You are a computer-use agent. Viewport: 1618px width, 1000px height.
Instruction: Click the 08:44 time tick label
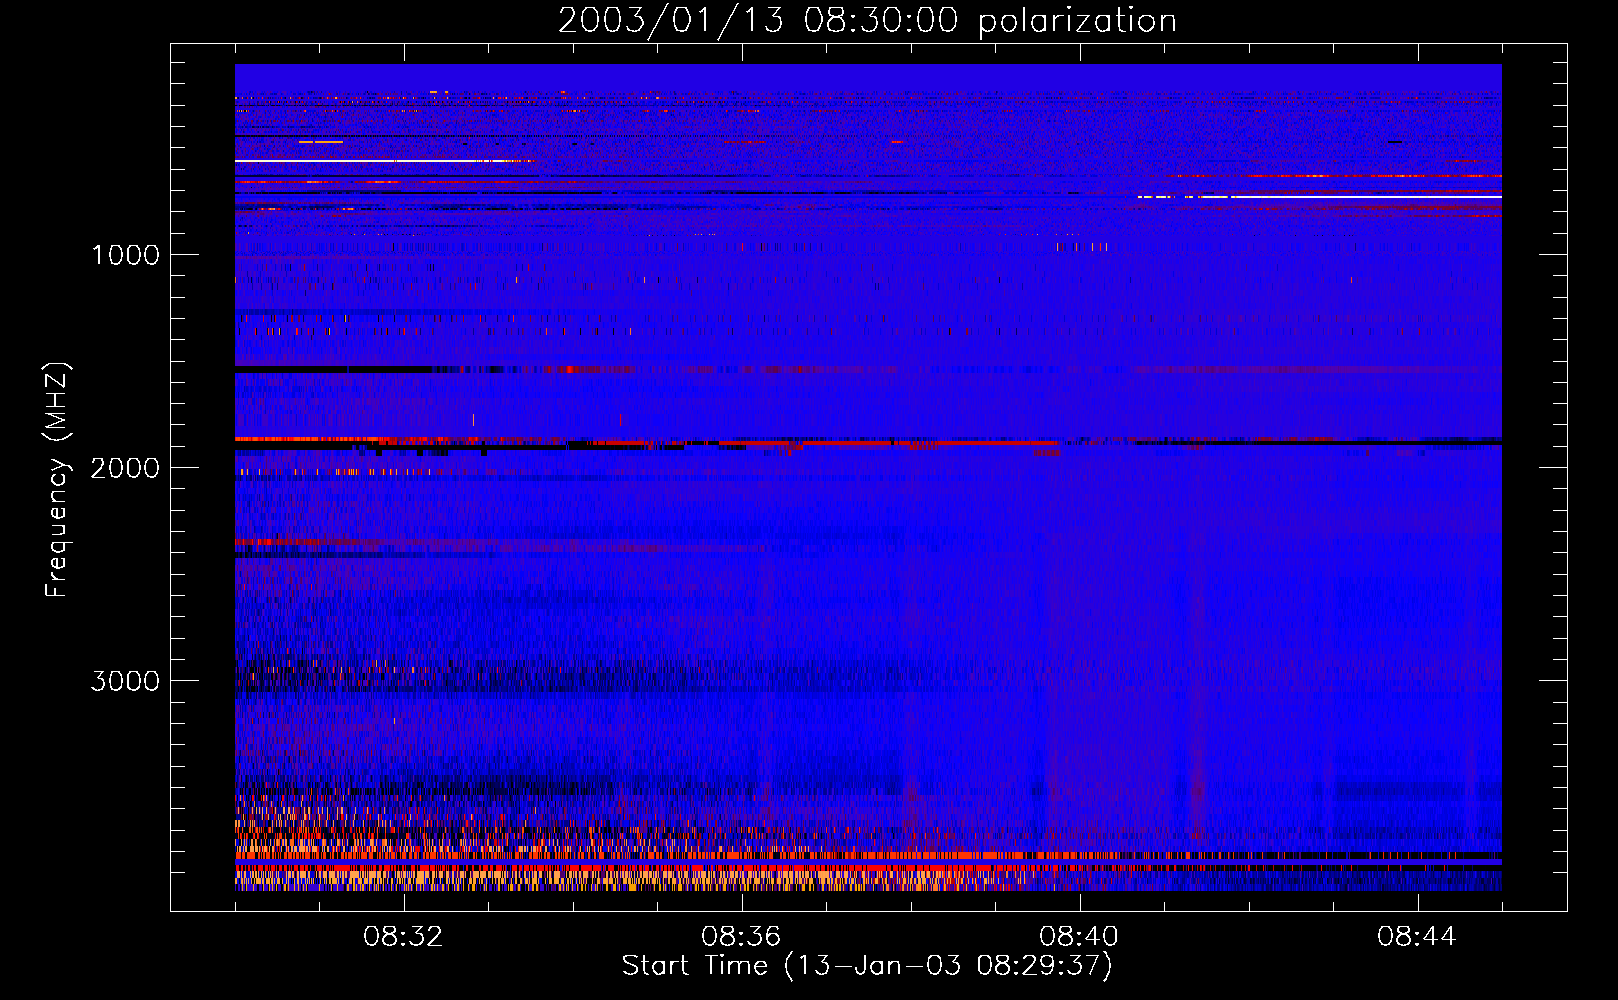[x=1417, y=937]
